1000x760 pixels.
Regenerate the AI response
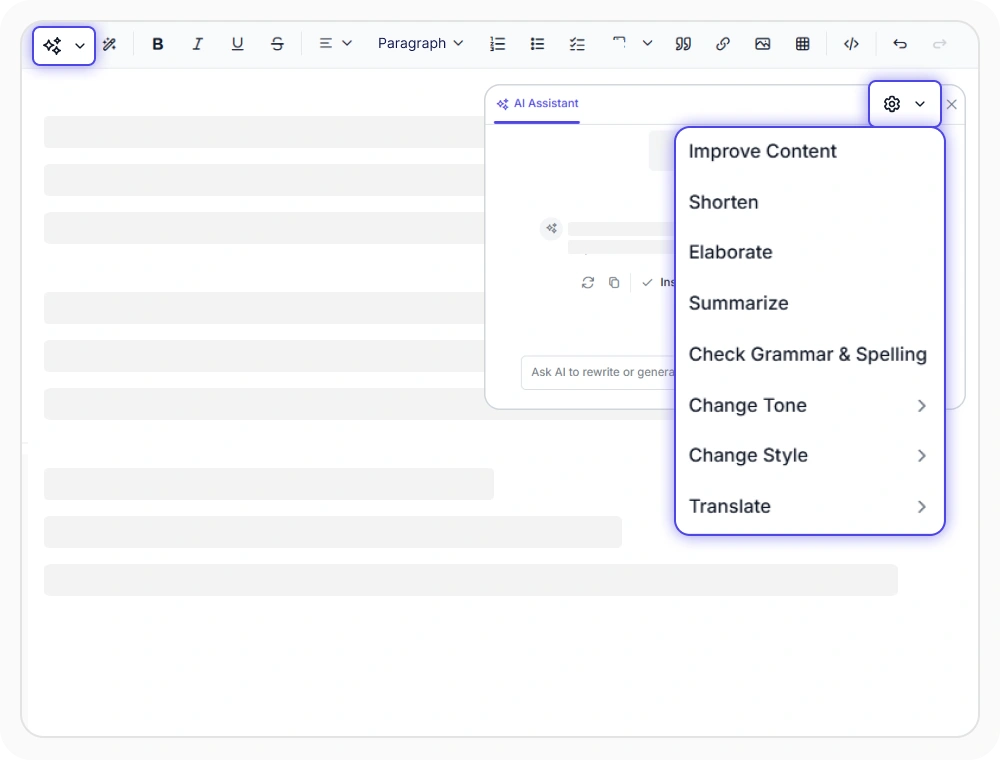pyautogui.click(x=588, y=282)
